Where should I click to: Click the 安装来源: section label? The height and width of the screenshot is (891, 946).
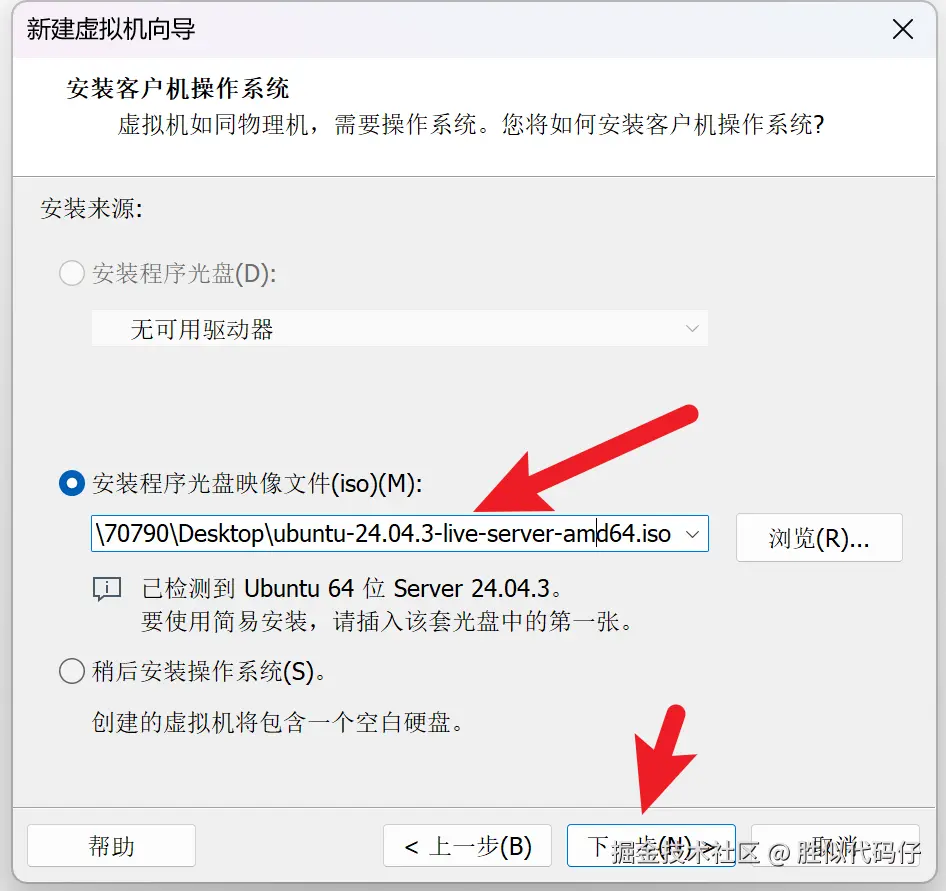(92, 209)
